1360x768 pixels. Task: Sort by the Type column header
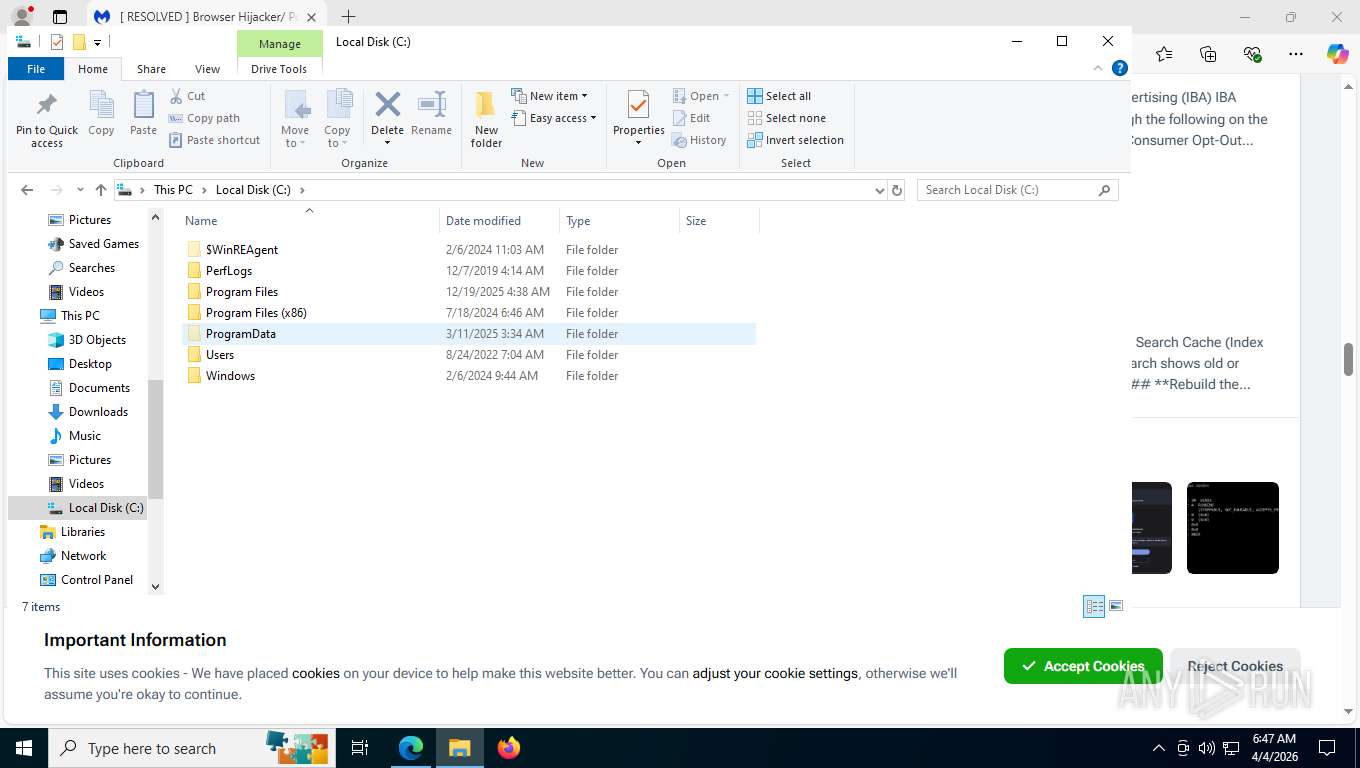pos(619,221)
